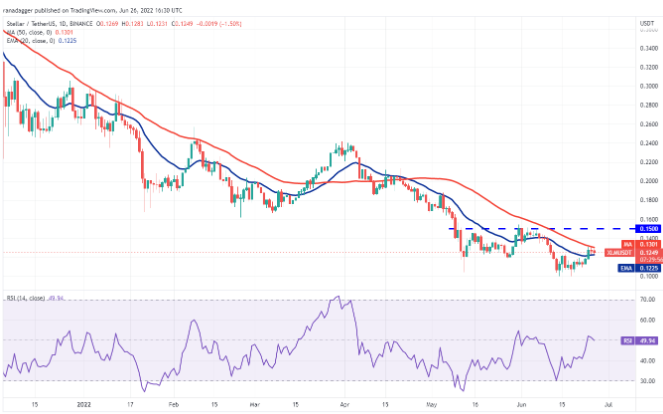Click the blue EMA 0.1225 axis tag
The height and width of the screenshot is (414, 663).
[639, 268]
